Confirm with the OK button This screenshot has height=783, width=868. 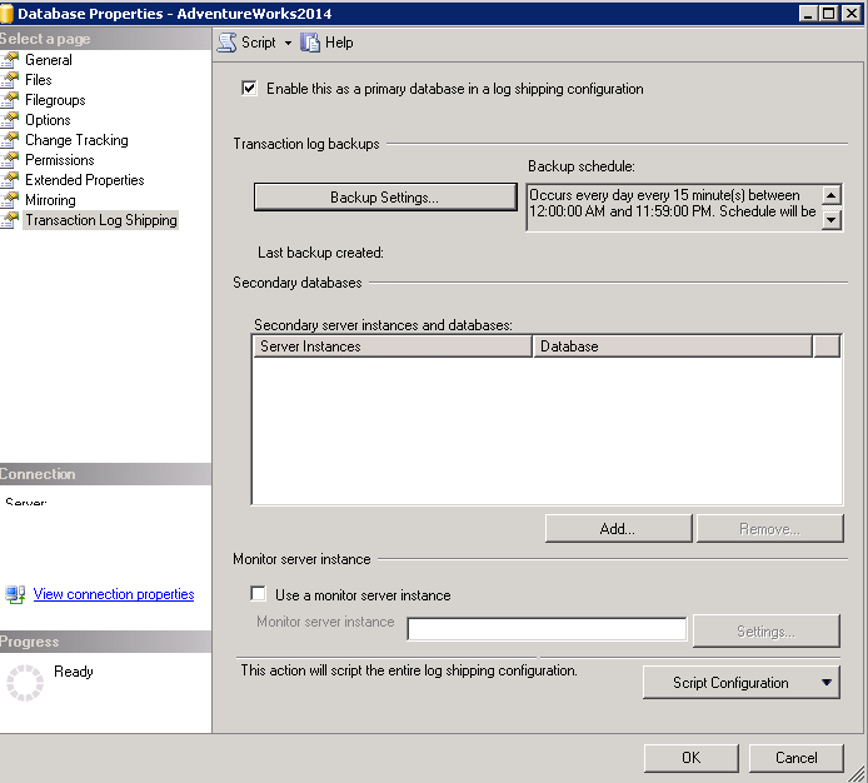[691, 758]
